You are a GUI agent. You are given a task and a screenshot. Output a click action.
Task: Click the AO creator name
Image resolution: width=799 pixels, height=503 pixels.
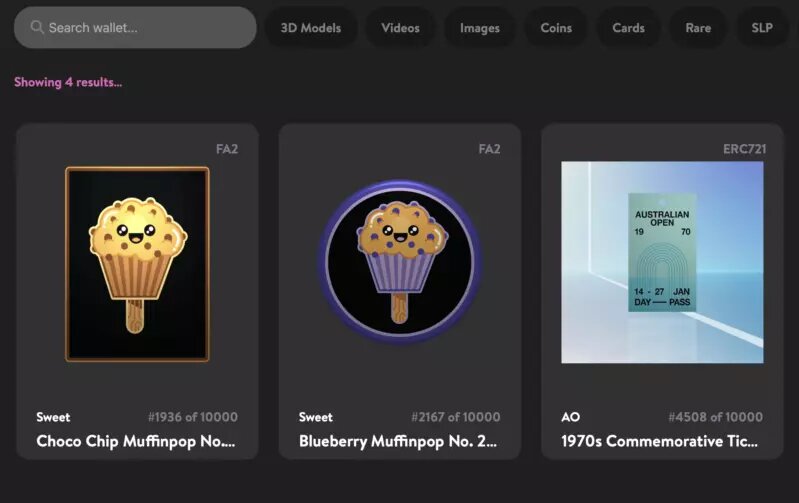point(570,417)
